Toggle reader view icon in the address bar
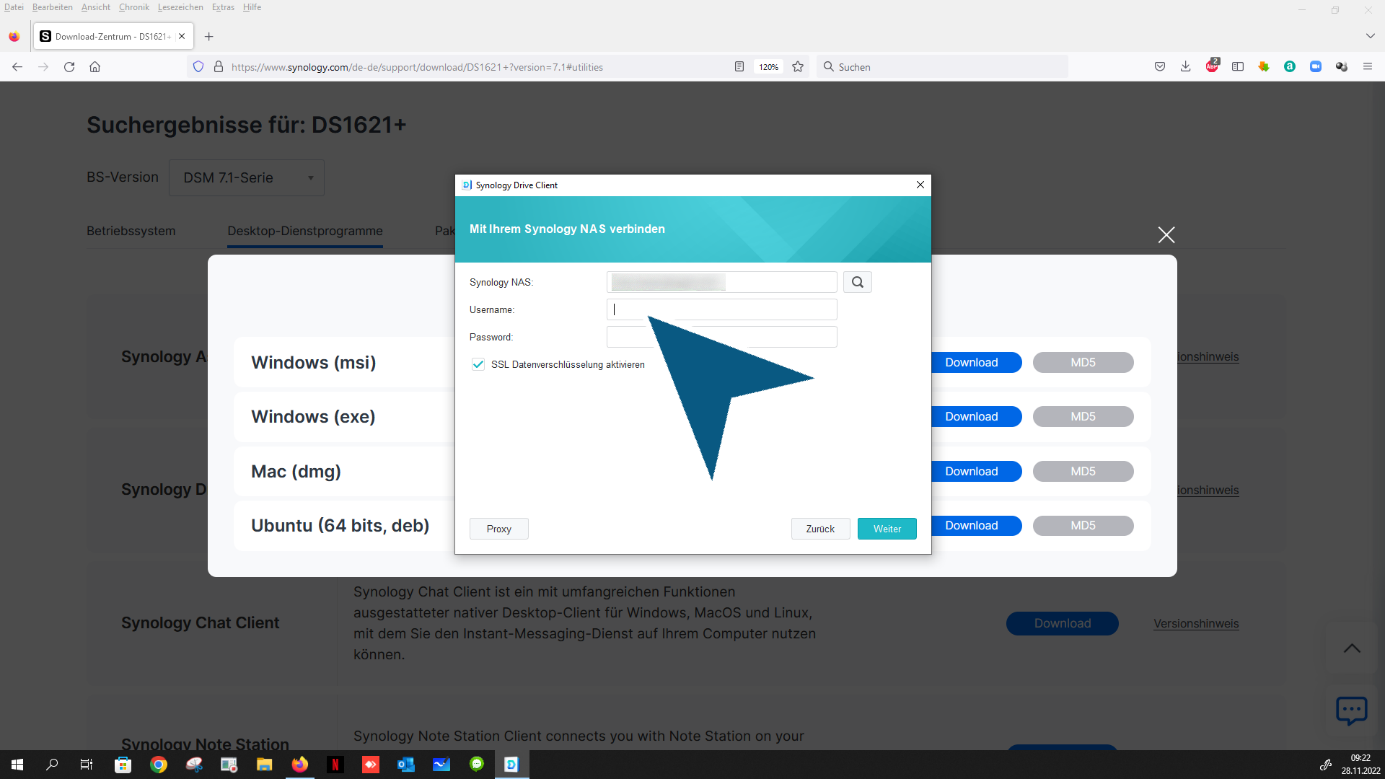The width and height of the screenshot is (1385, 779). pyautogui.click(x=739, y=67)
